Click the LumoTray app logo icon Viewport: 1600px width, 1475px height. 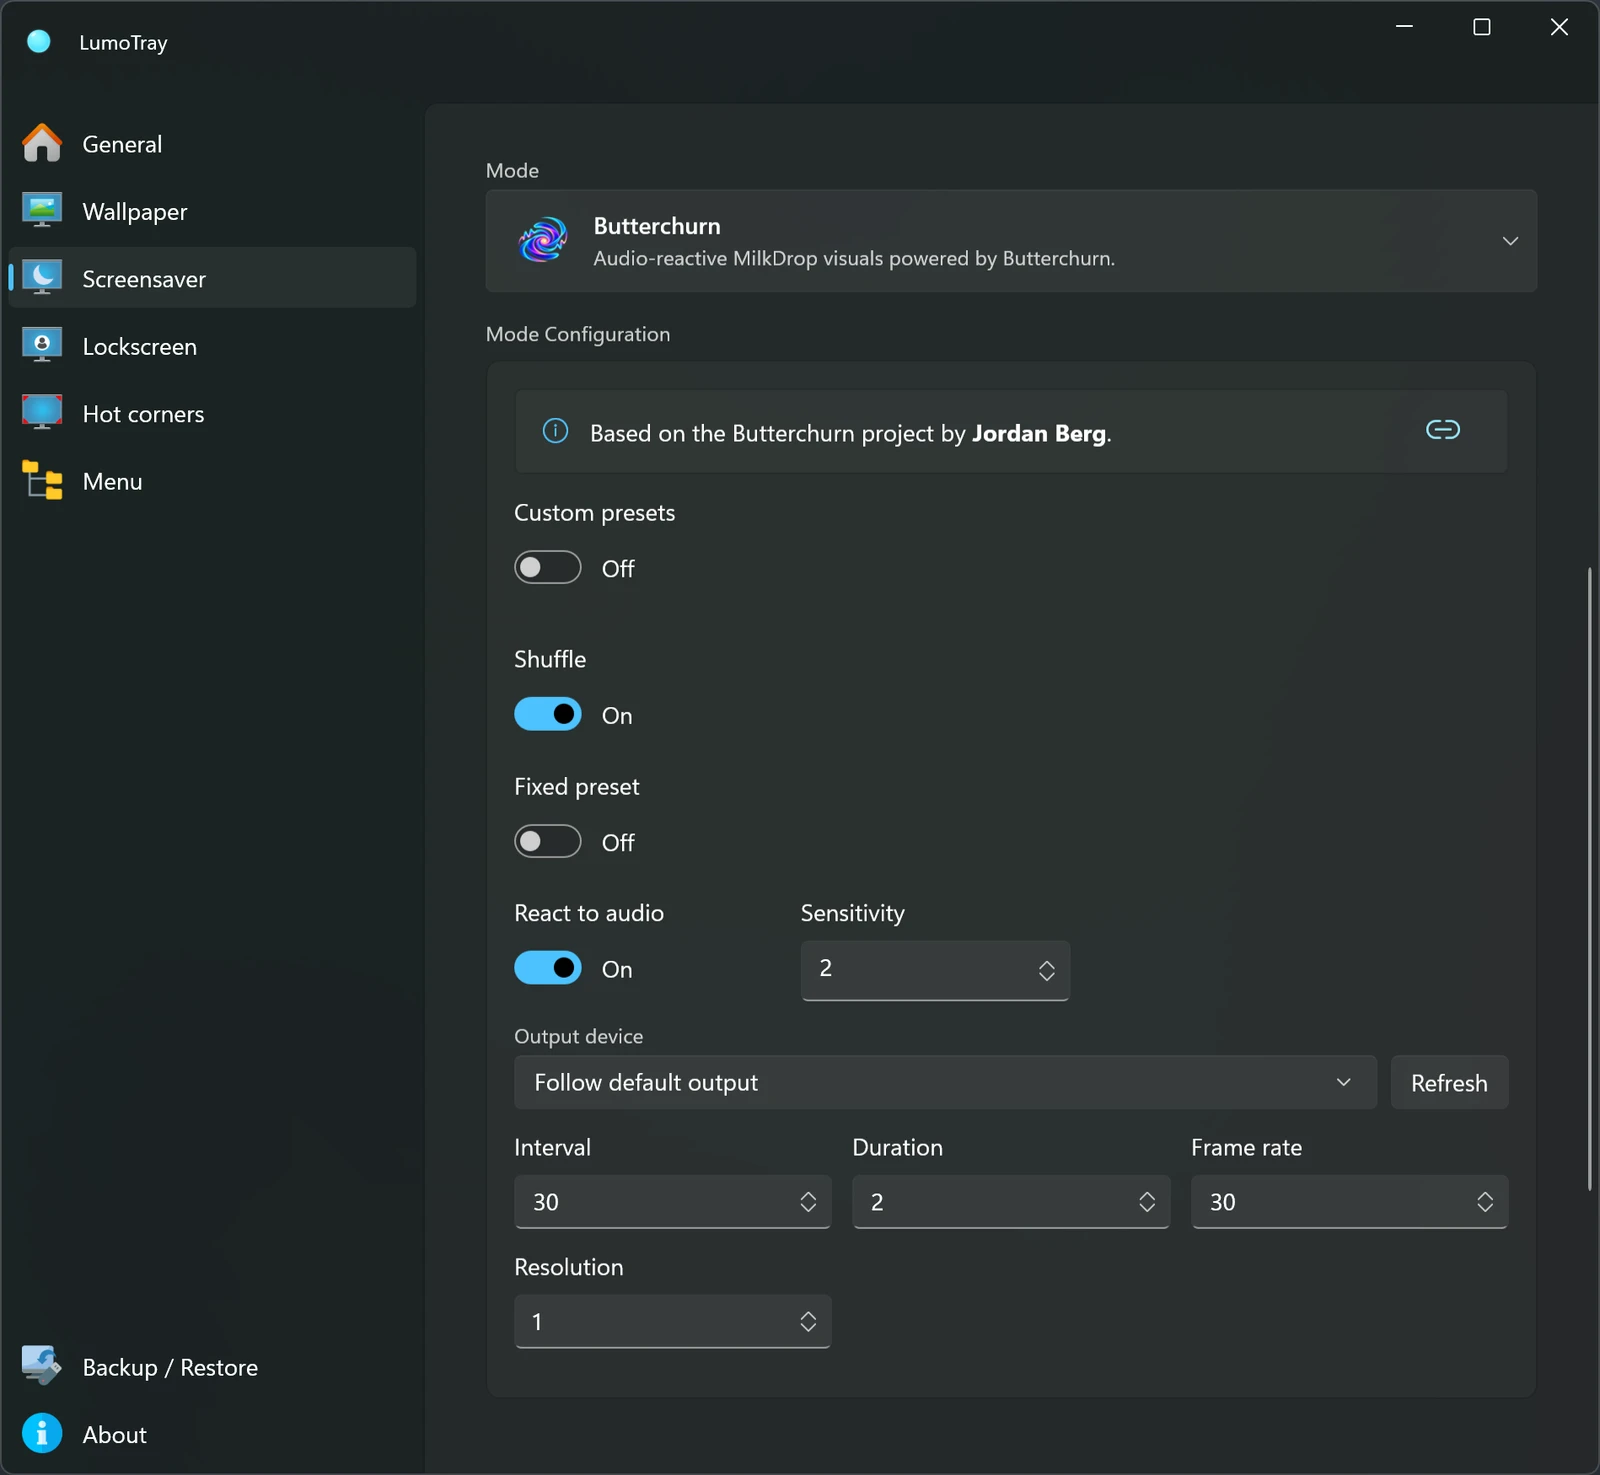[x=39, y=41]
